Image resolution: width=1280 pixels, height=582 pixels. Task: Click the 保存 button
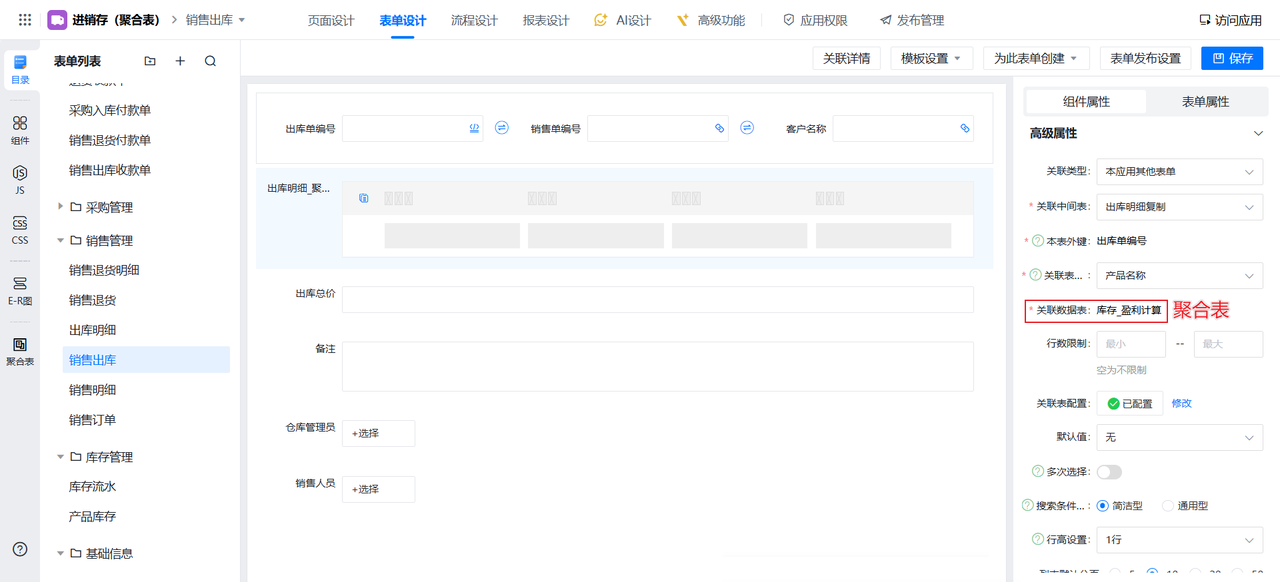[1231, 58]
